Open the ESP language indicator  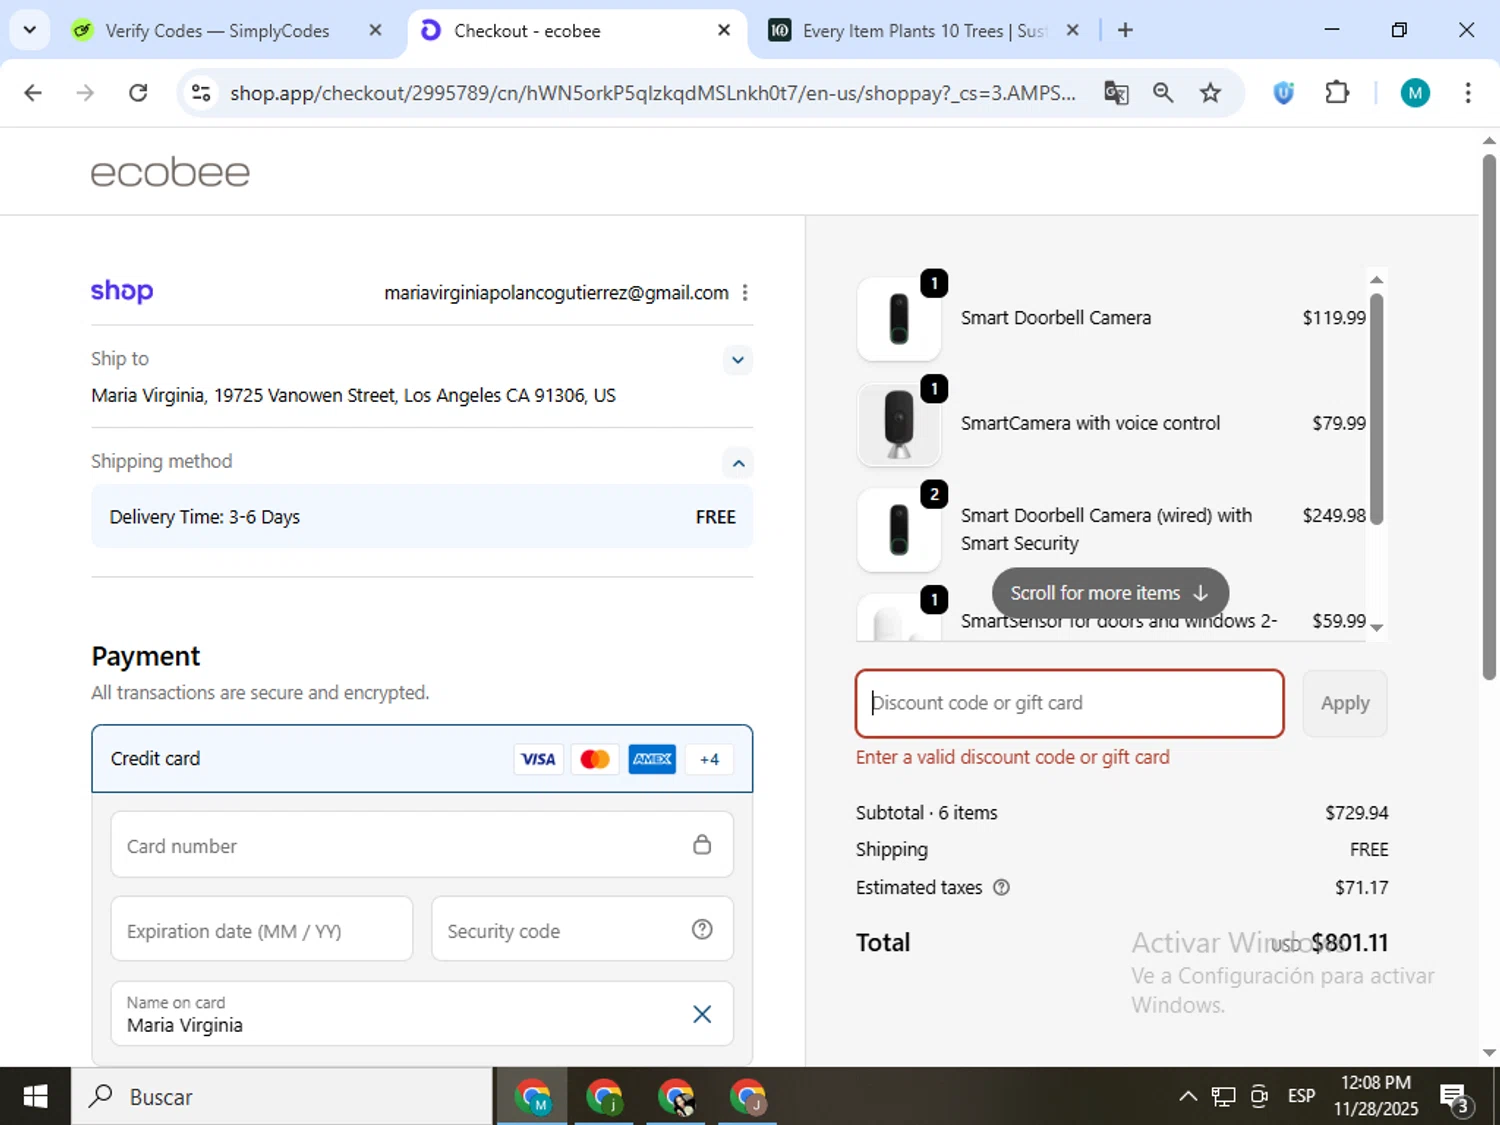tap(1301, 1096)
